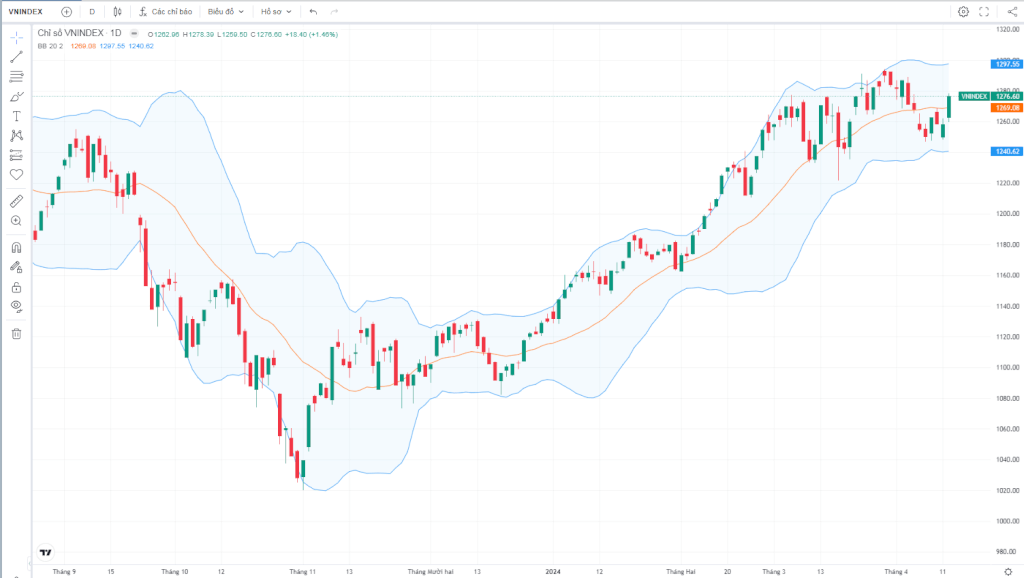Select the crosshair cursor tool

point(16,37)
